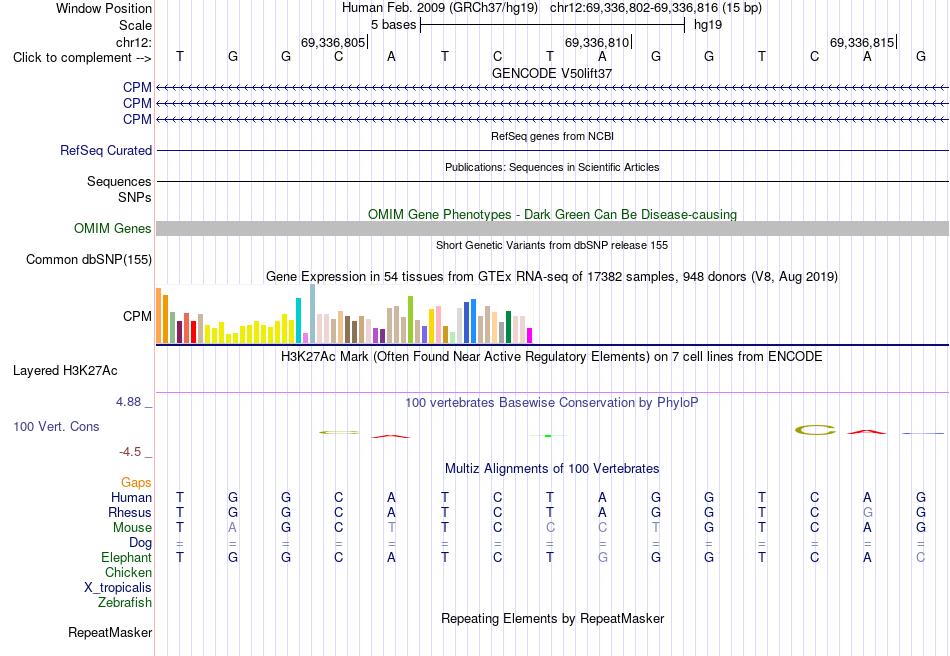Open 'Repeating Elements by RepeatMasker' track title

coord(552,618)
